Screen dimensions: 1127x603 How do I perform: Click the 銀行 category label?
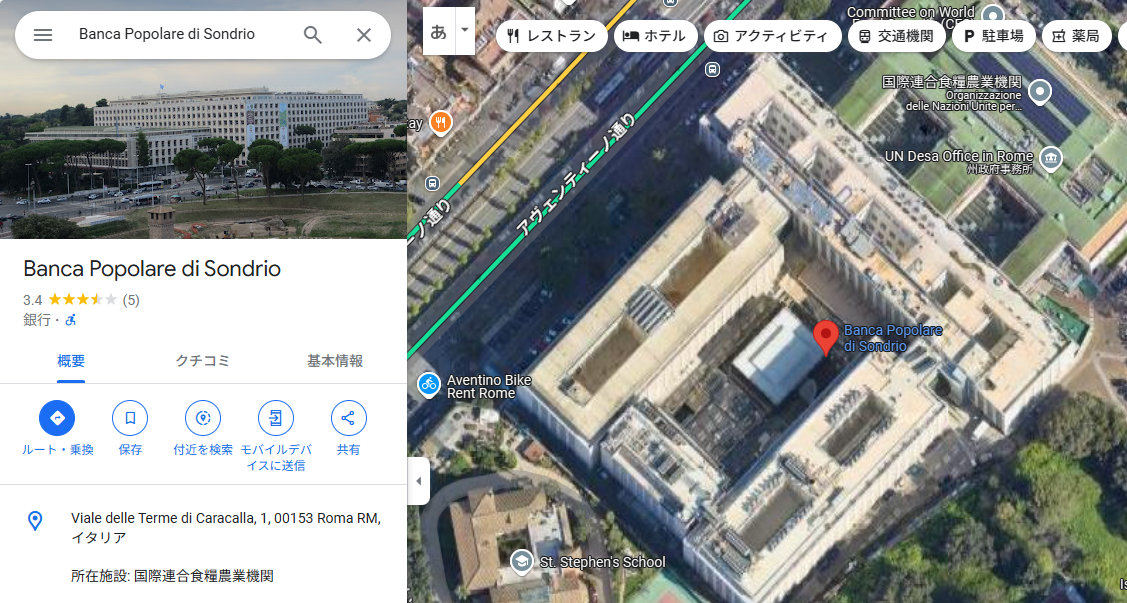[37, 320]
